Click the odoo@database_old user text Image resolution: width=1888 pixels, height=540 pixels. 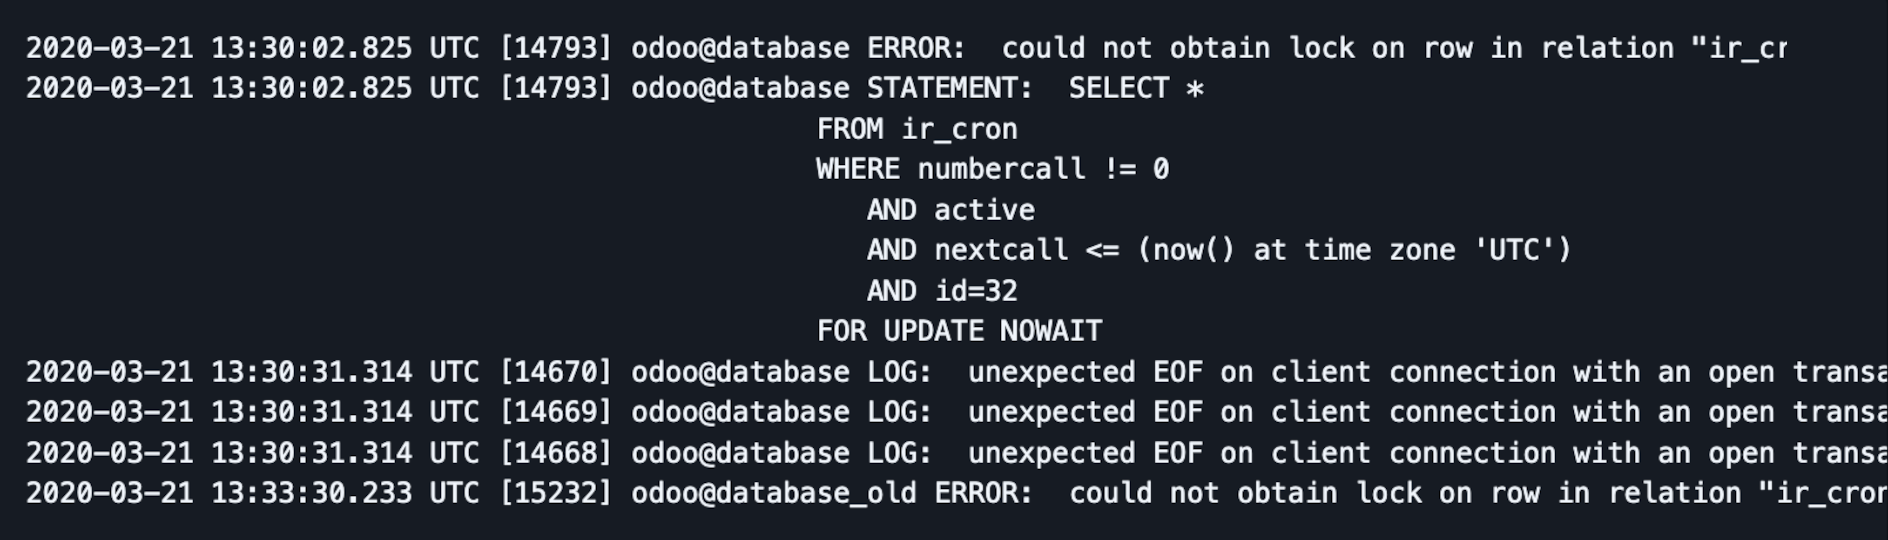[773, 493]
